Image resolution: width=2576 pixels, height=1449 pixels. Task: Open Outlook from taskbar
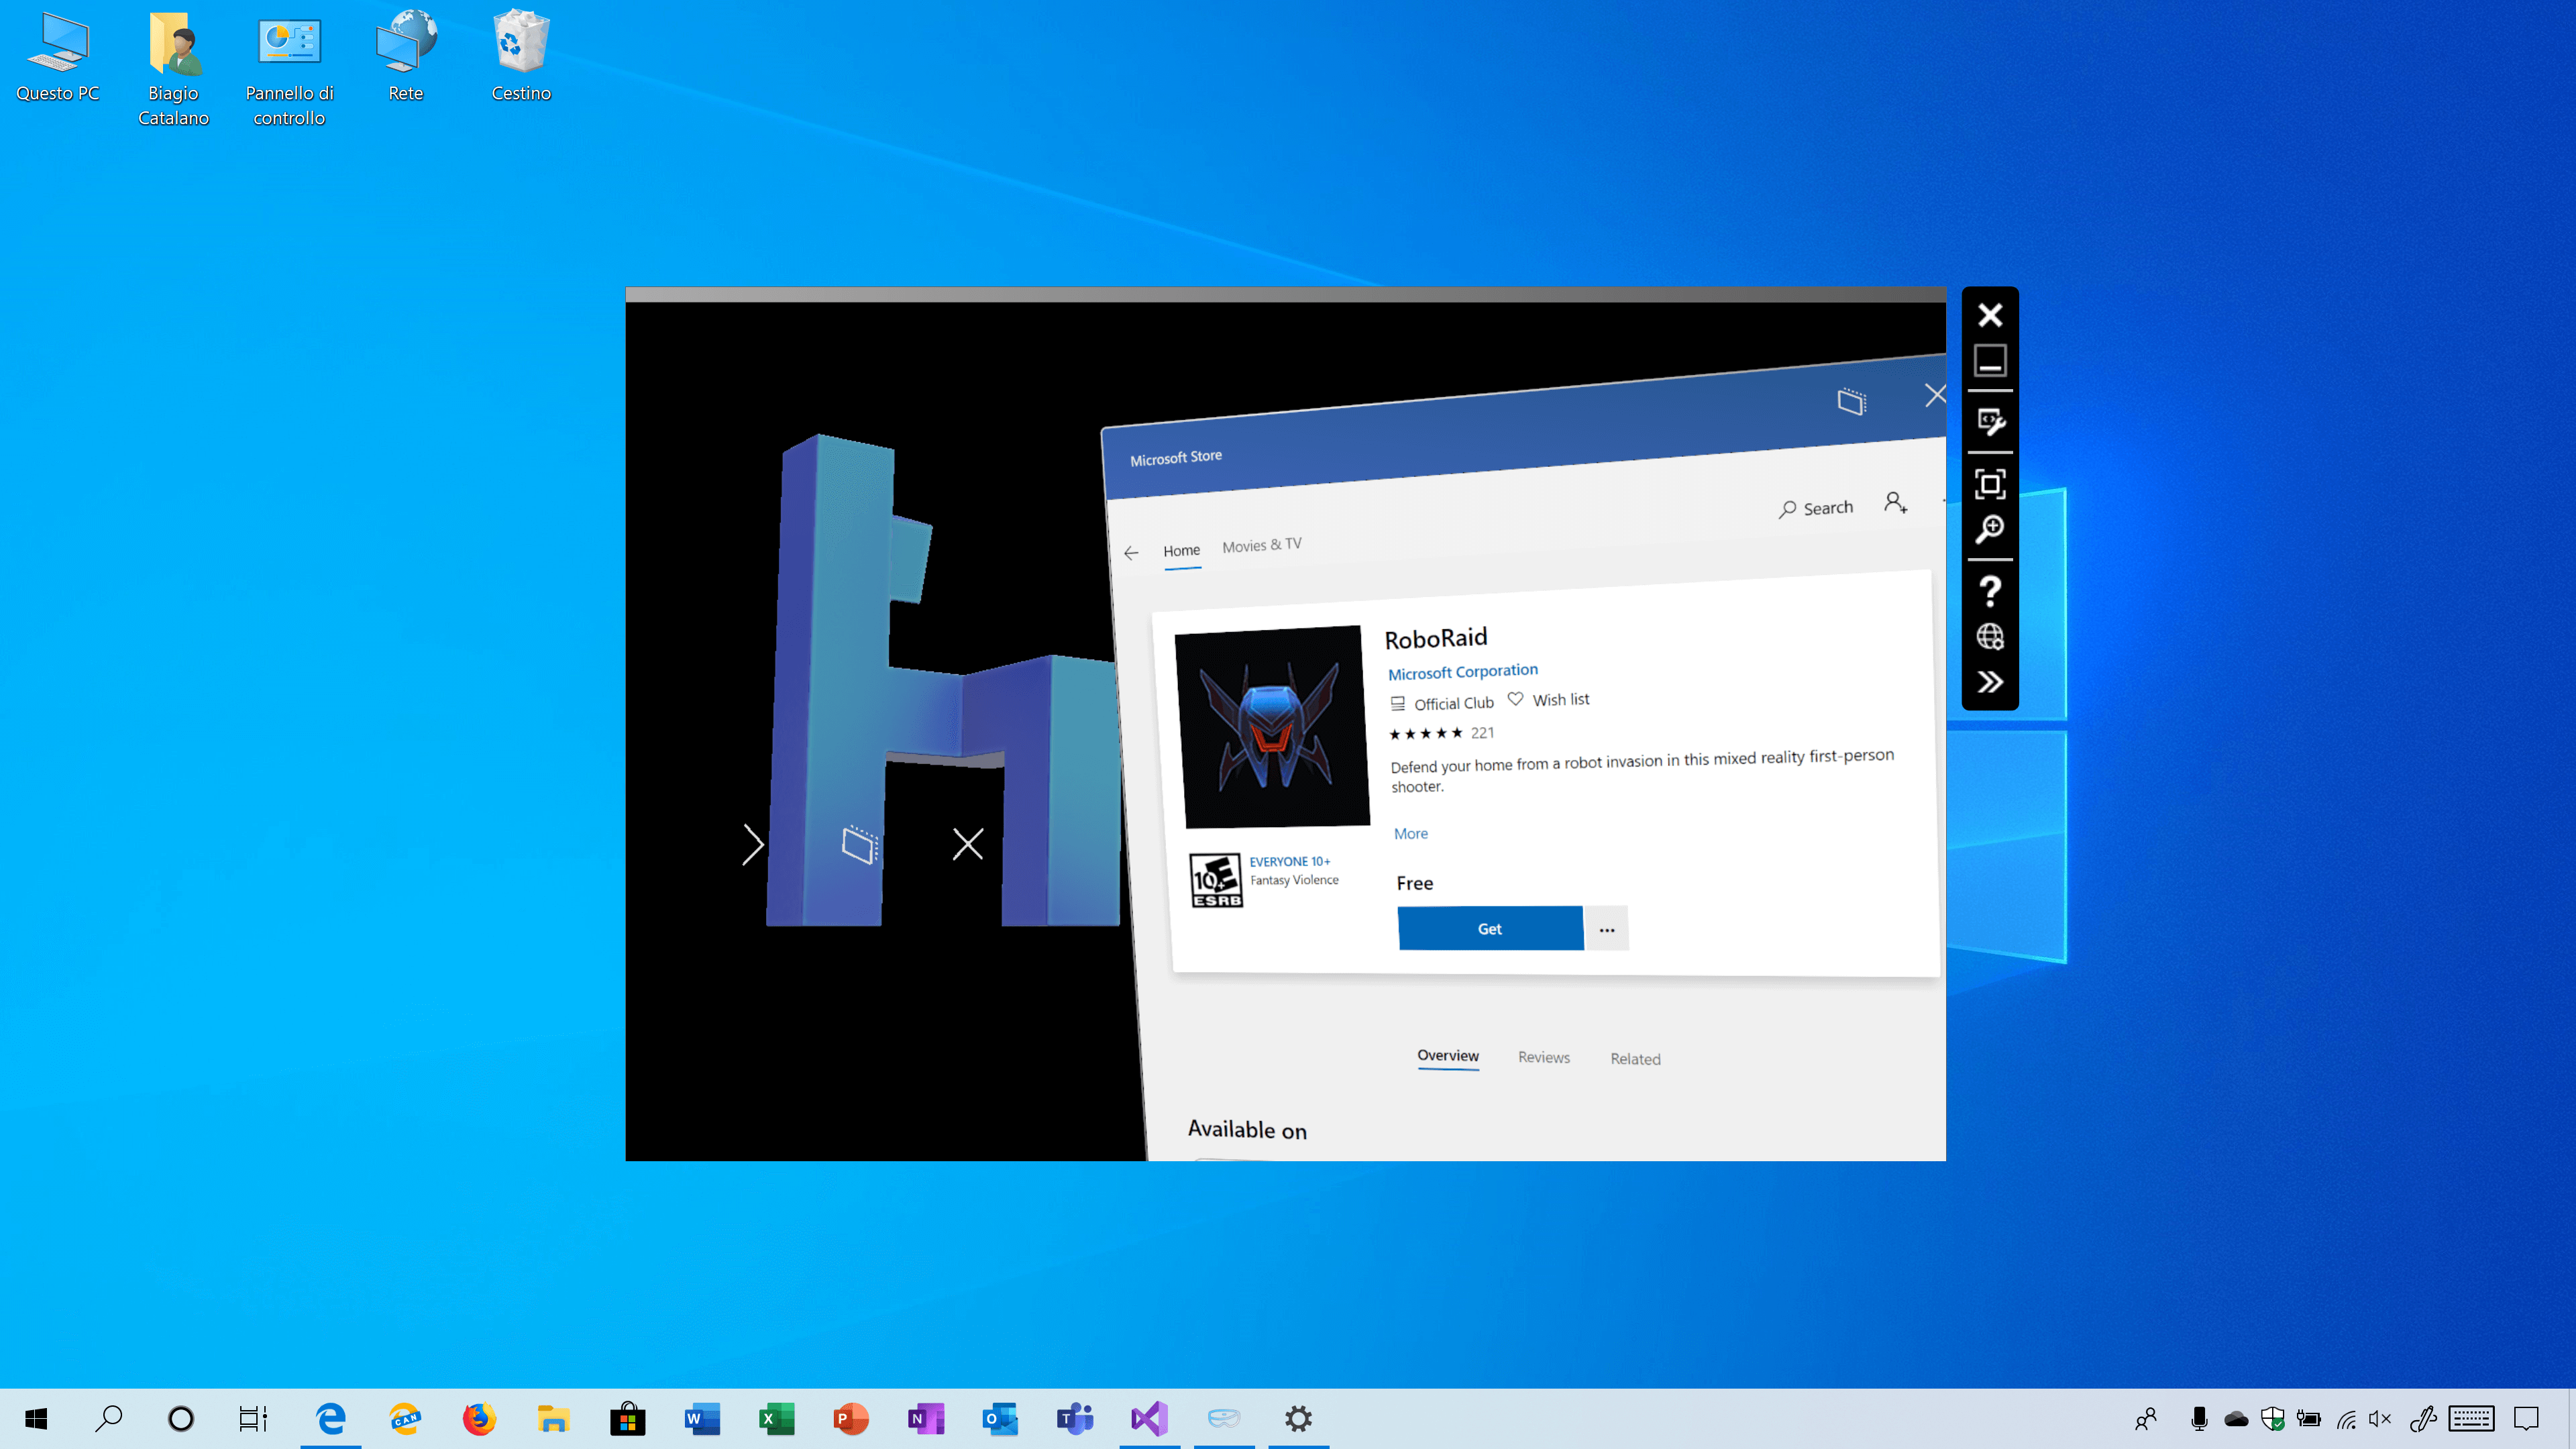click(x=1000, y=1418)
